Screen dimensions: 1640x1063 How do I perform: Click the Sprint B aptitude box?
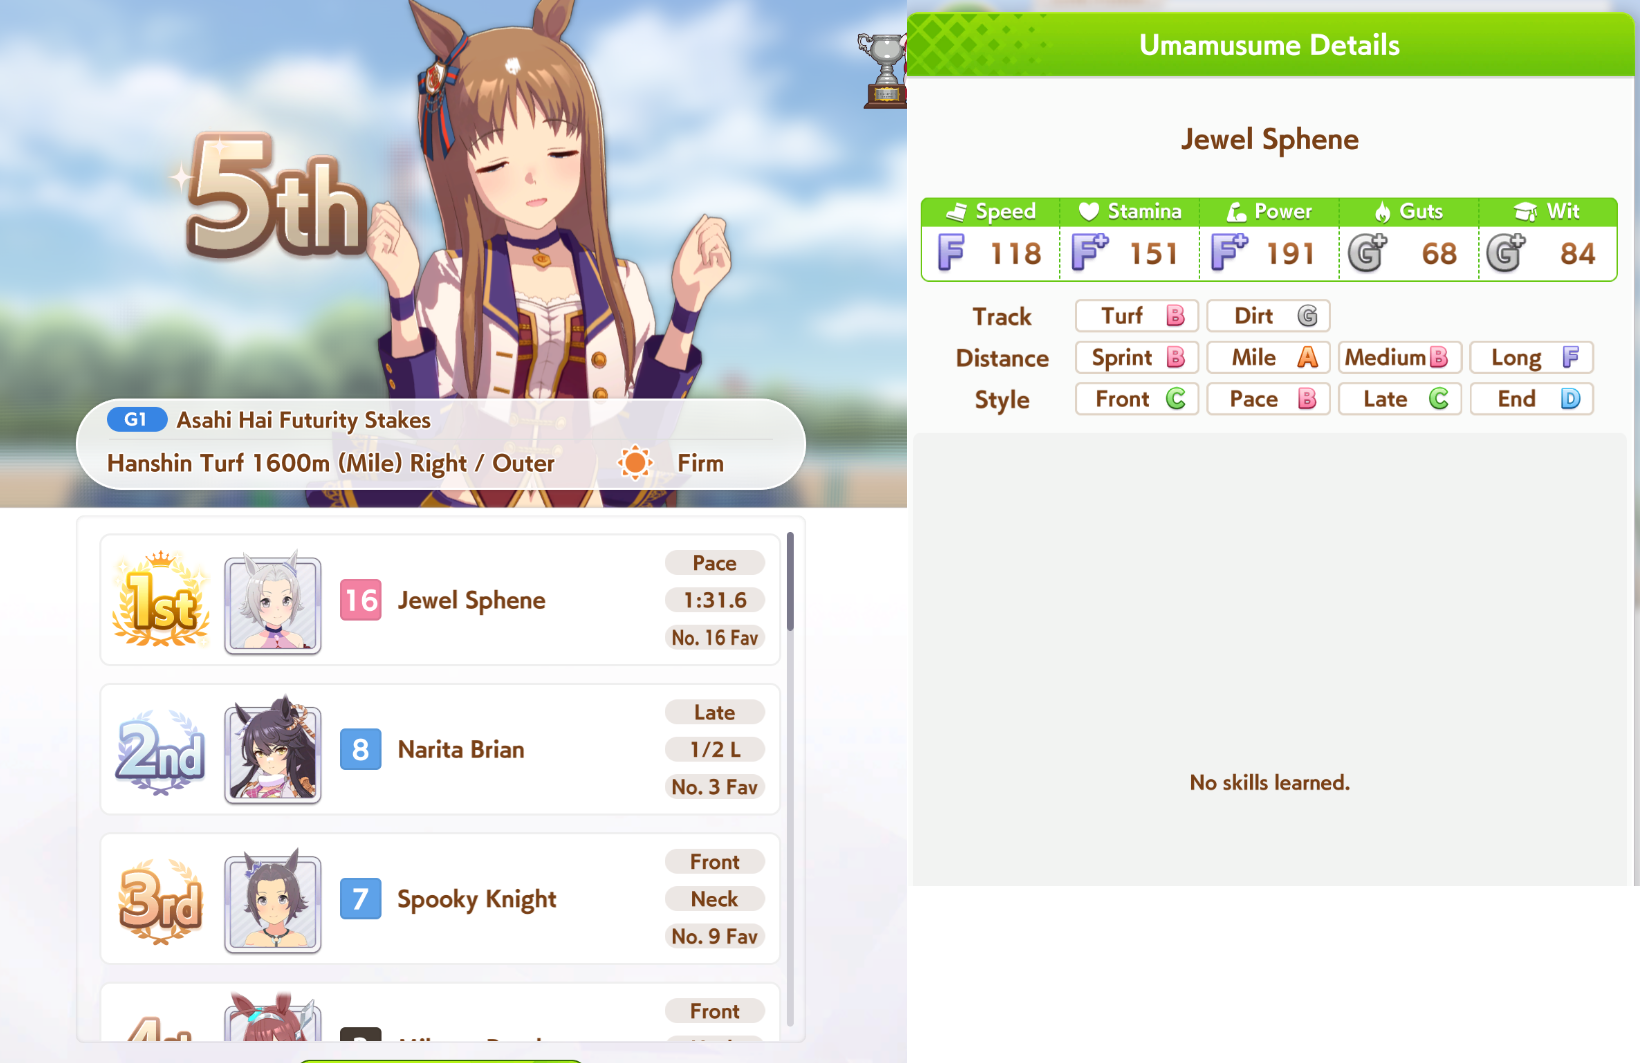[1137, 357]
